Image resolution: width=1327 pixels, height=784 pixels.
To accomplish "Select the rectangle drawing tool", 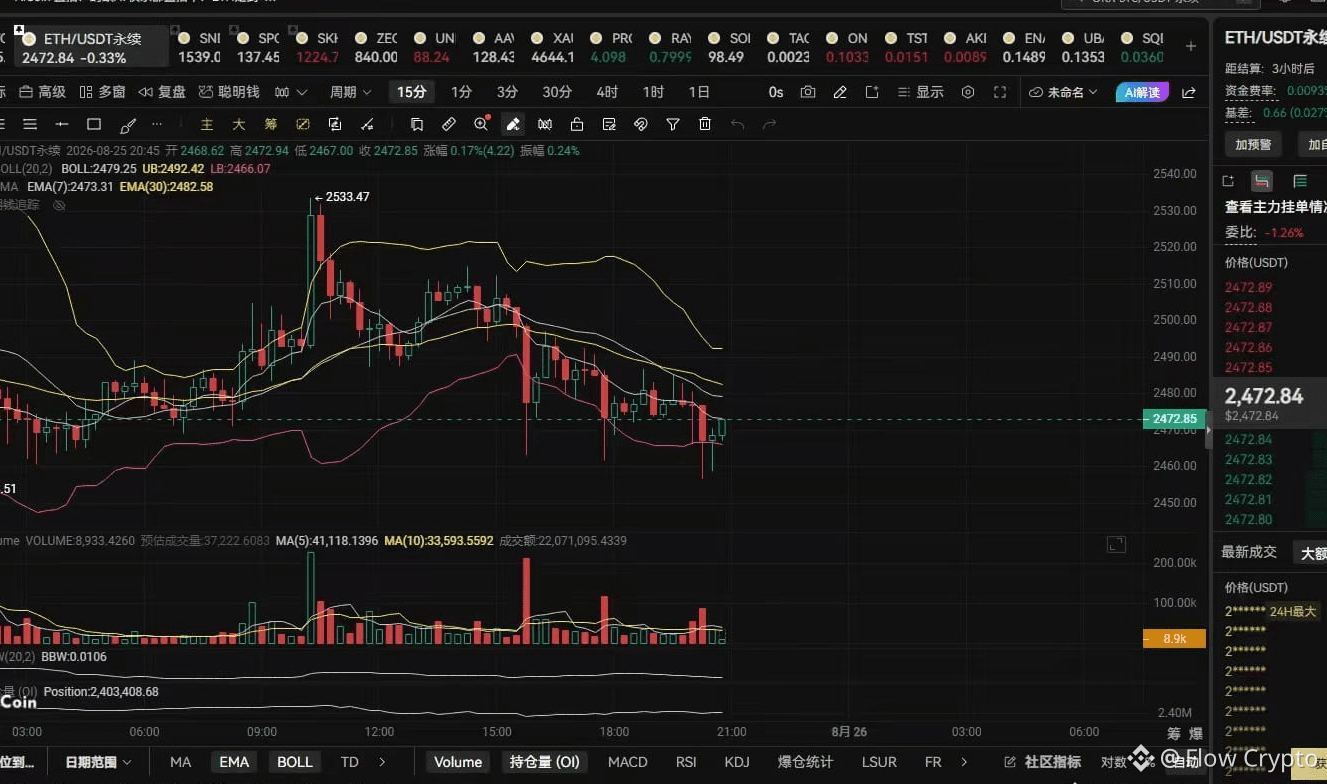I will 94,125.
